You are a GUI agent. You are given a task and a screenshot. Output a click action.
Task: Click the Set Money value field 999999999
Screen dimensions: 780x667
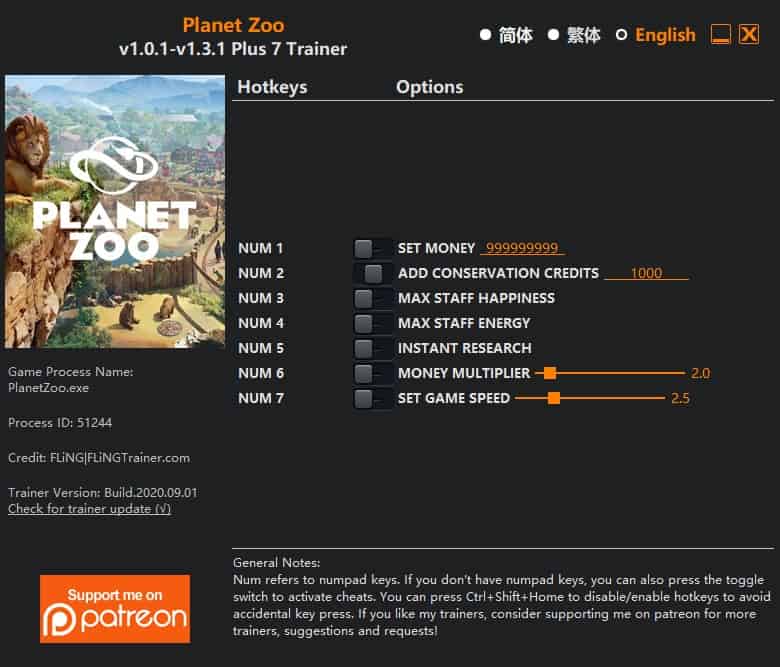pyautogui.click(x=522, y=248)
